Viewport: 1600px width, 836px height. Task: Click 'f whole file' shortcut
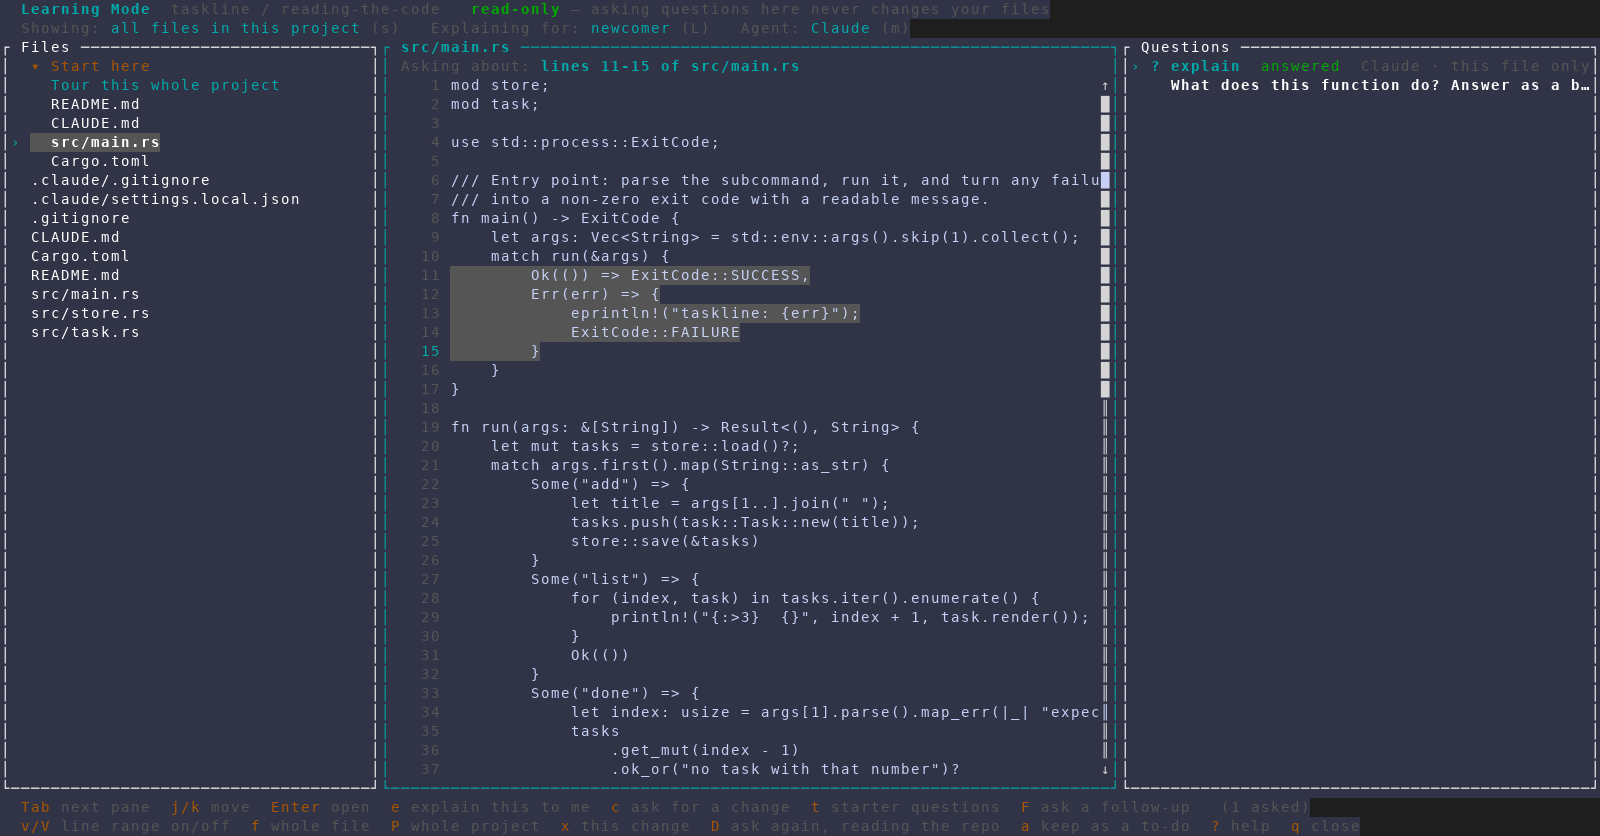click(310, 827)
